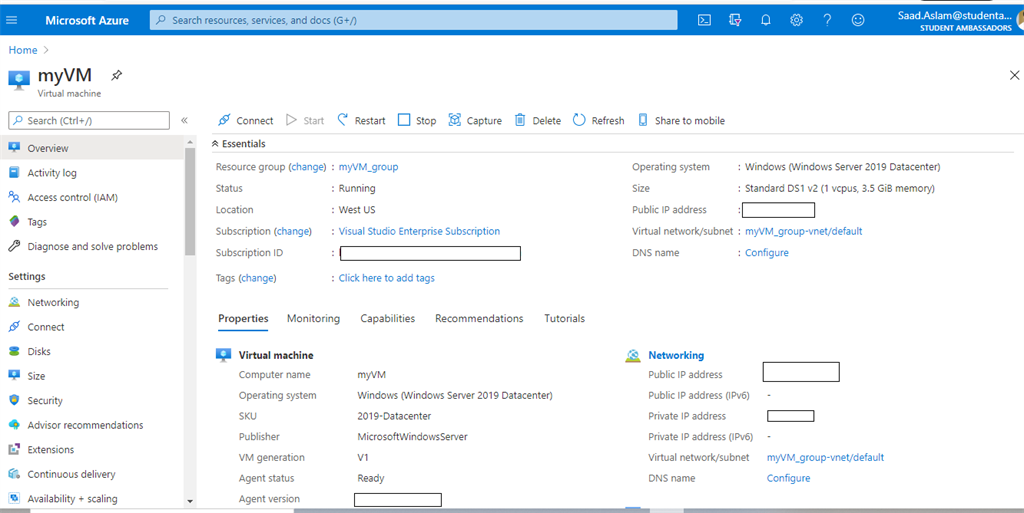This screenshot has width=1024, height=513.
Task: Open myVM_group-vnet/default link in Essentials
Action: pos(803,231)
